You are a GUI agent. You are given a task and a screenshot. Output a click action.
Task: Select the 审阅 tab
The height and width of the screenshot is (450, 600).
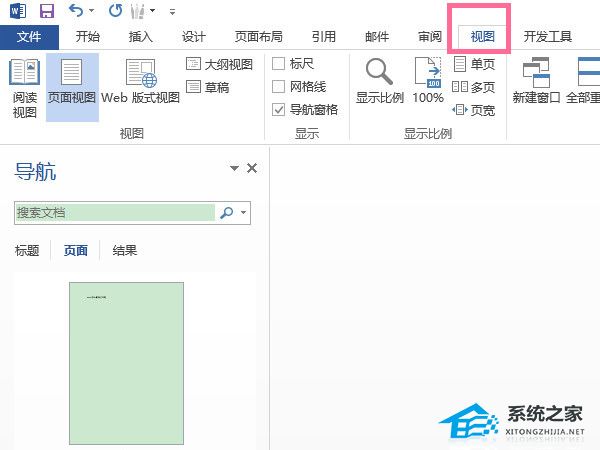tap(430, 37)
